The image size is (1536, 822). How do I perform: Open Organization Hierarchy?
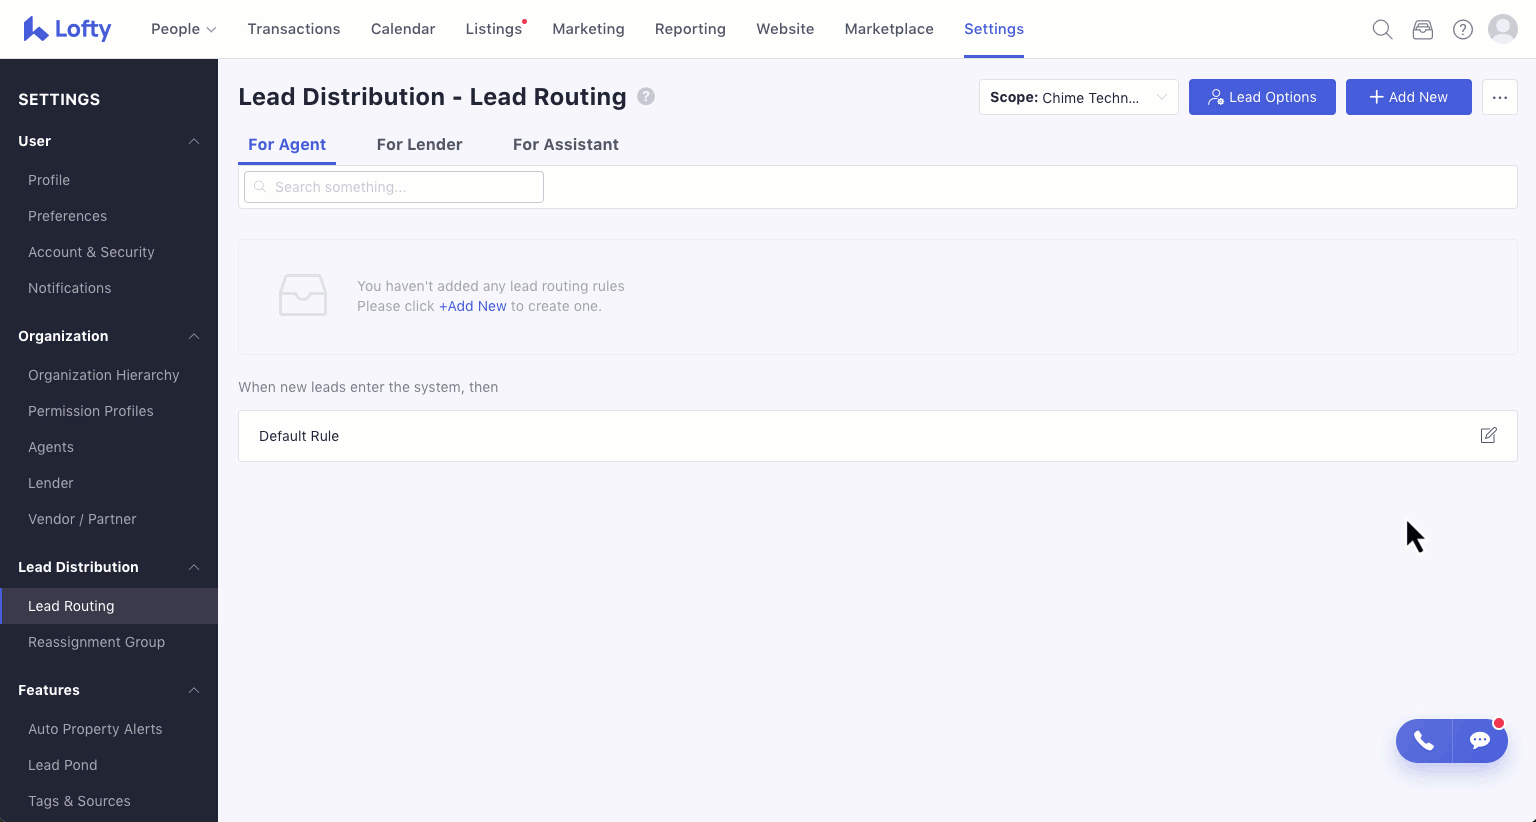point(103,375)
